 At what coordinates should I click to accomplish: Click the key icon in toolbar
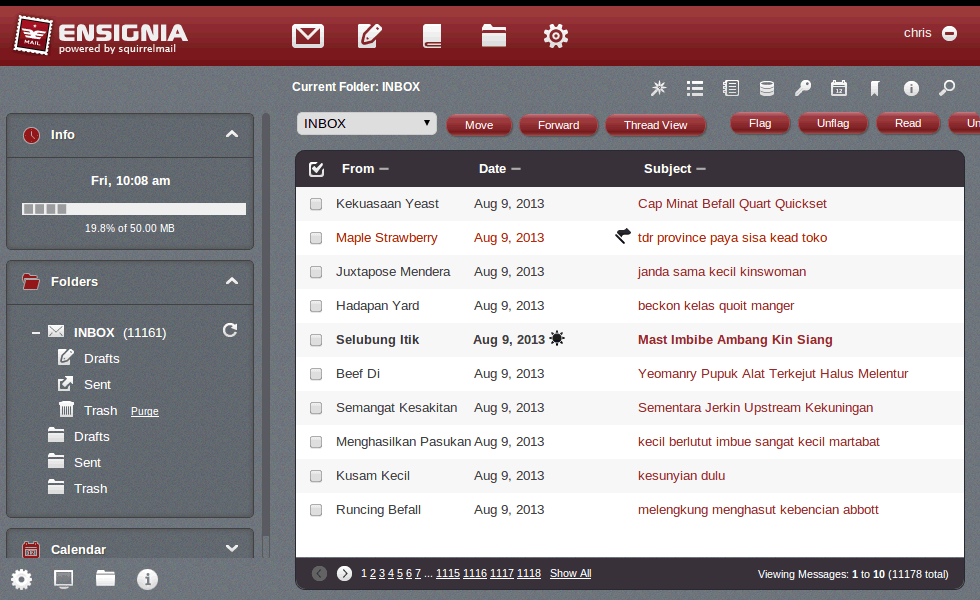tap(802, 88)
